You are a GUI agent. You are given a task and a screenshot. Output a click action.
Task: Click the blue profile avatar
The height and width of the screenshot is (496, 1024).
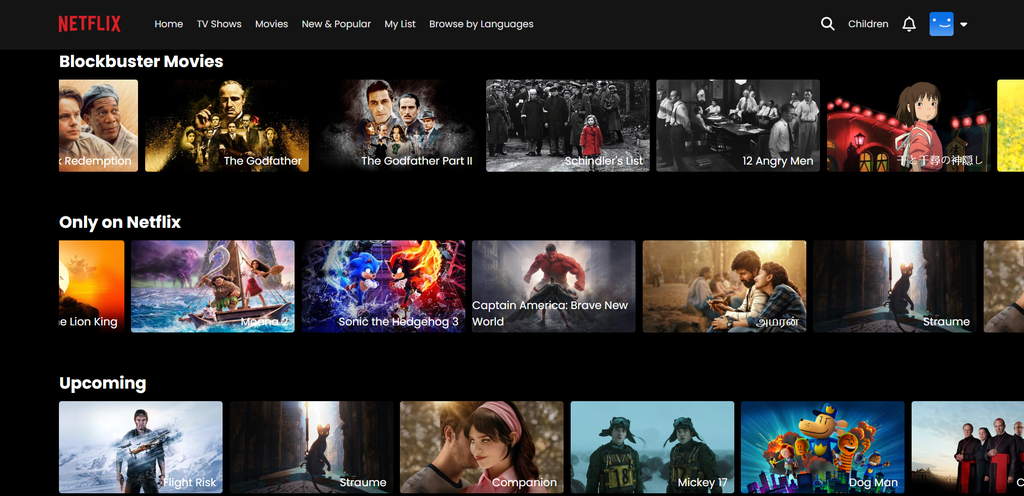941,24
